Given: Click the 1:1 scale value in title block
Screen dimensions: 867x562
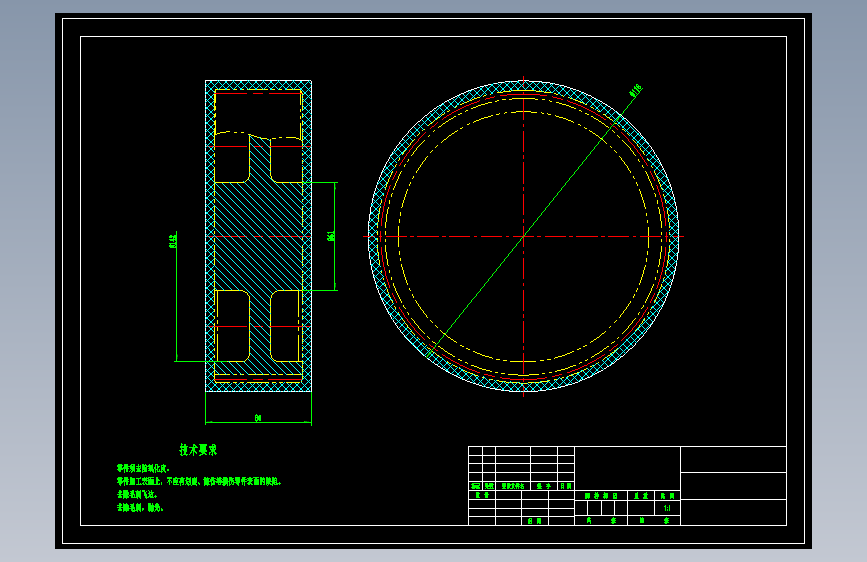Looking at the screenshot, I should [x=667, y=508].
